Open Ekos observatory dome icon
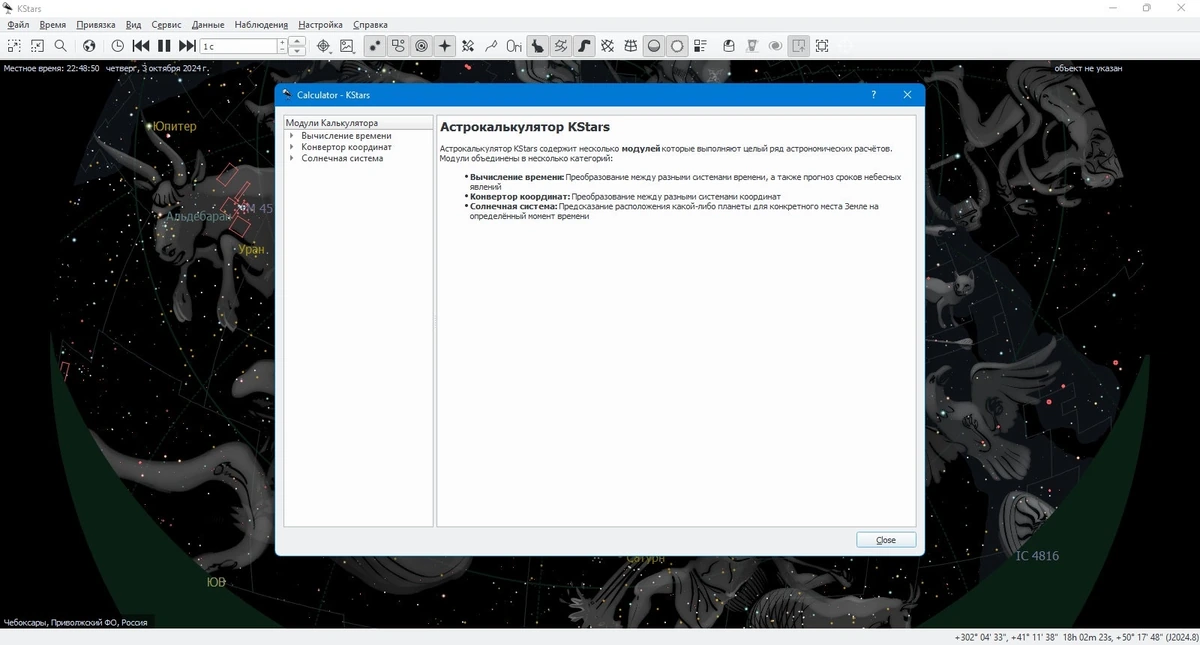This screenshot has height=645, width=1200. coord(729,46)
